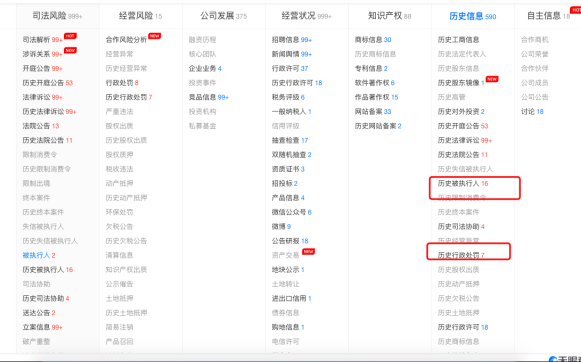Open the 自主信息 tab

click(548, 16)
